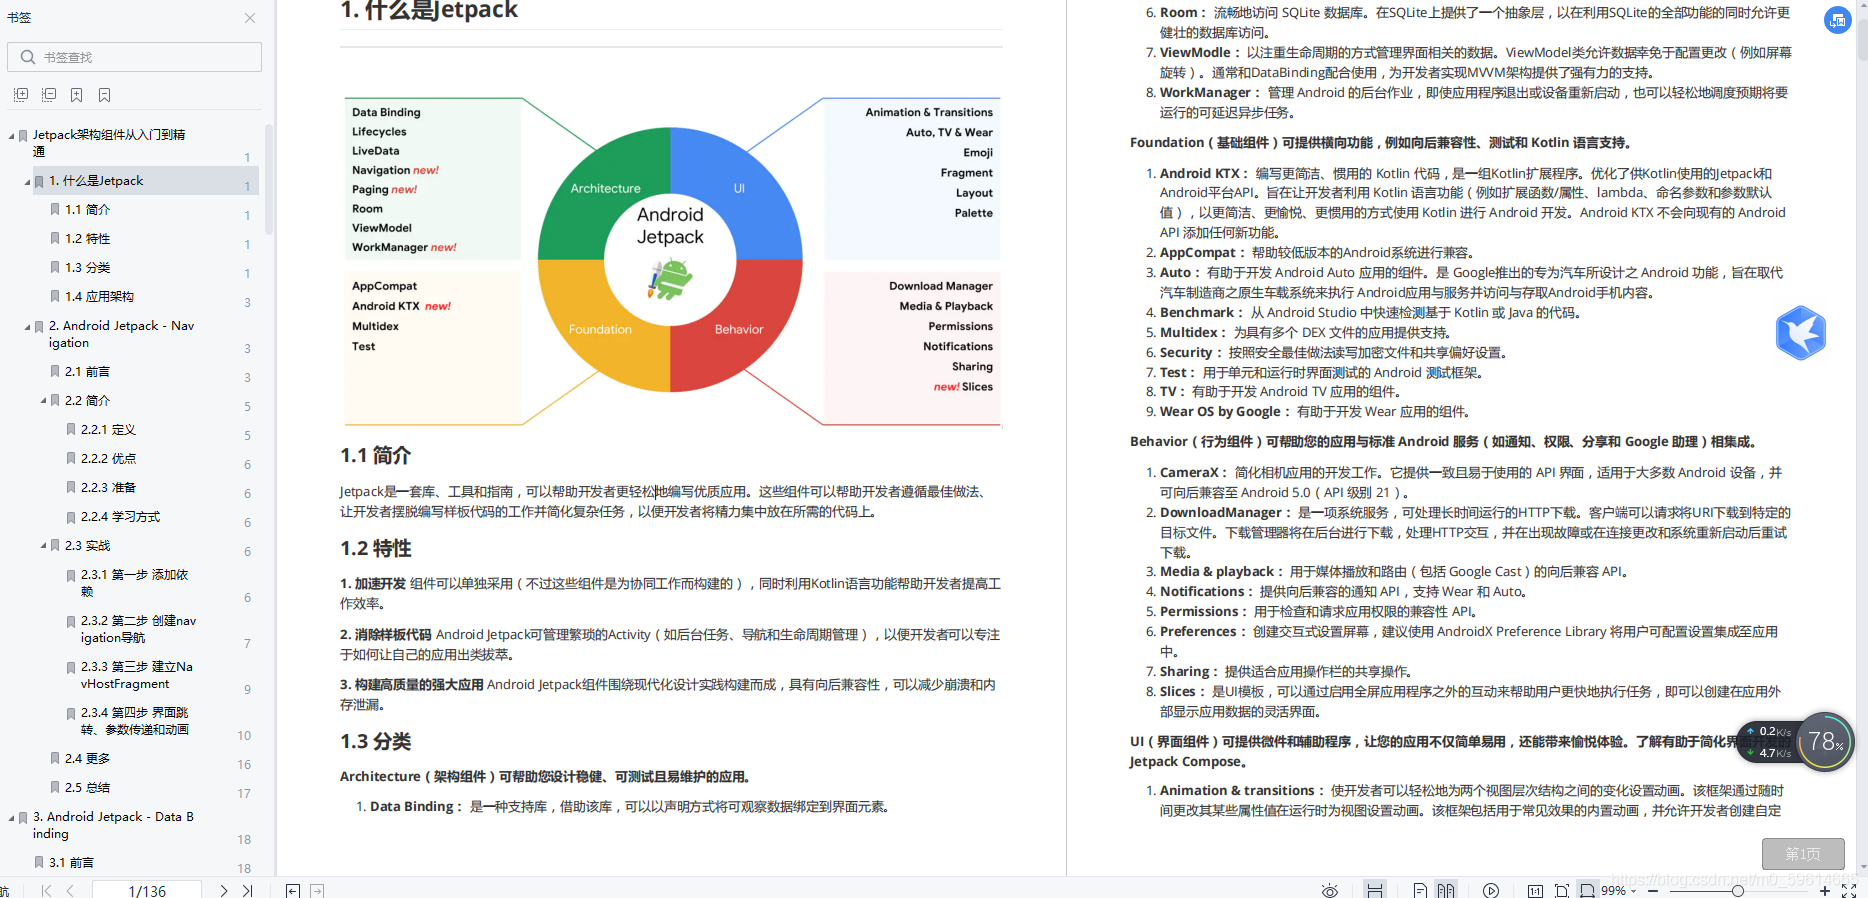Open the blue translate/assistant icon at top right

pyautogui.click(x=1837, y=20)
